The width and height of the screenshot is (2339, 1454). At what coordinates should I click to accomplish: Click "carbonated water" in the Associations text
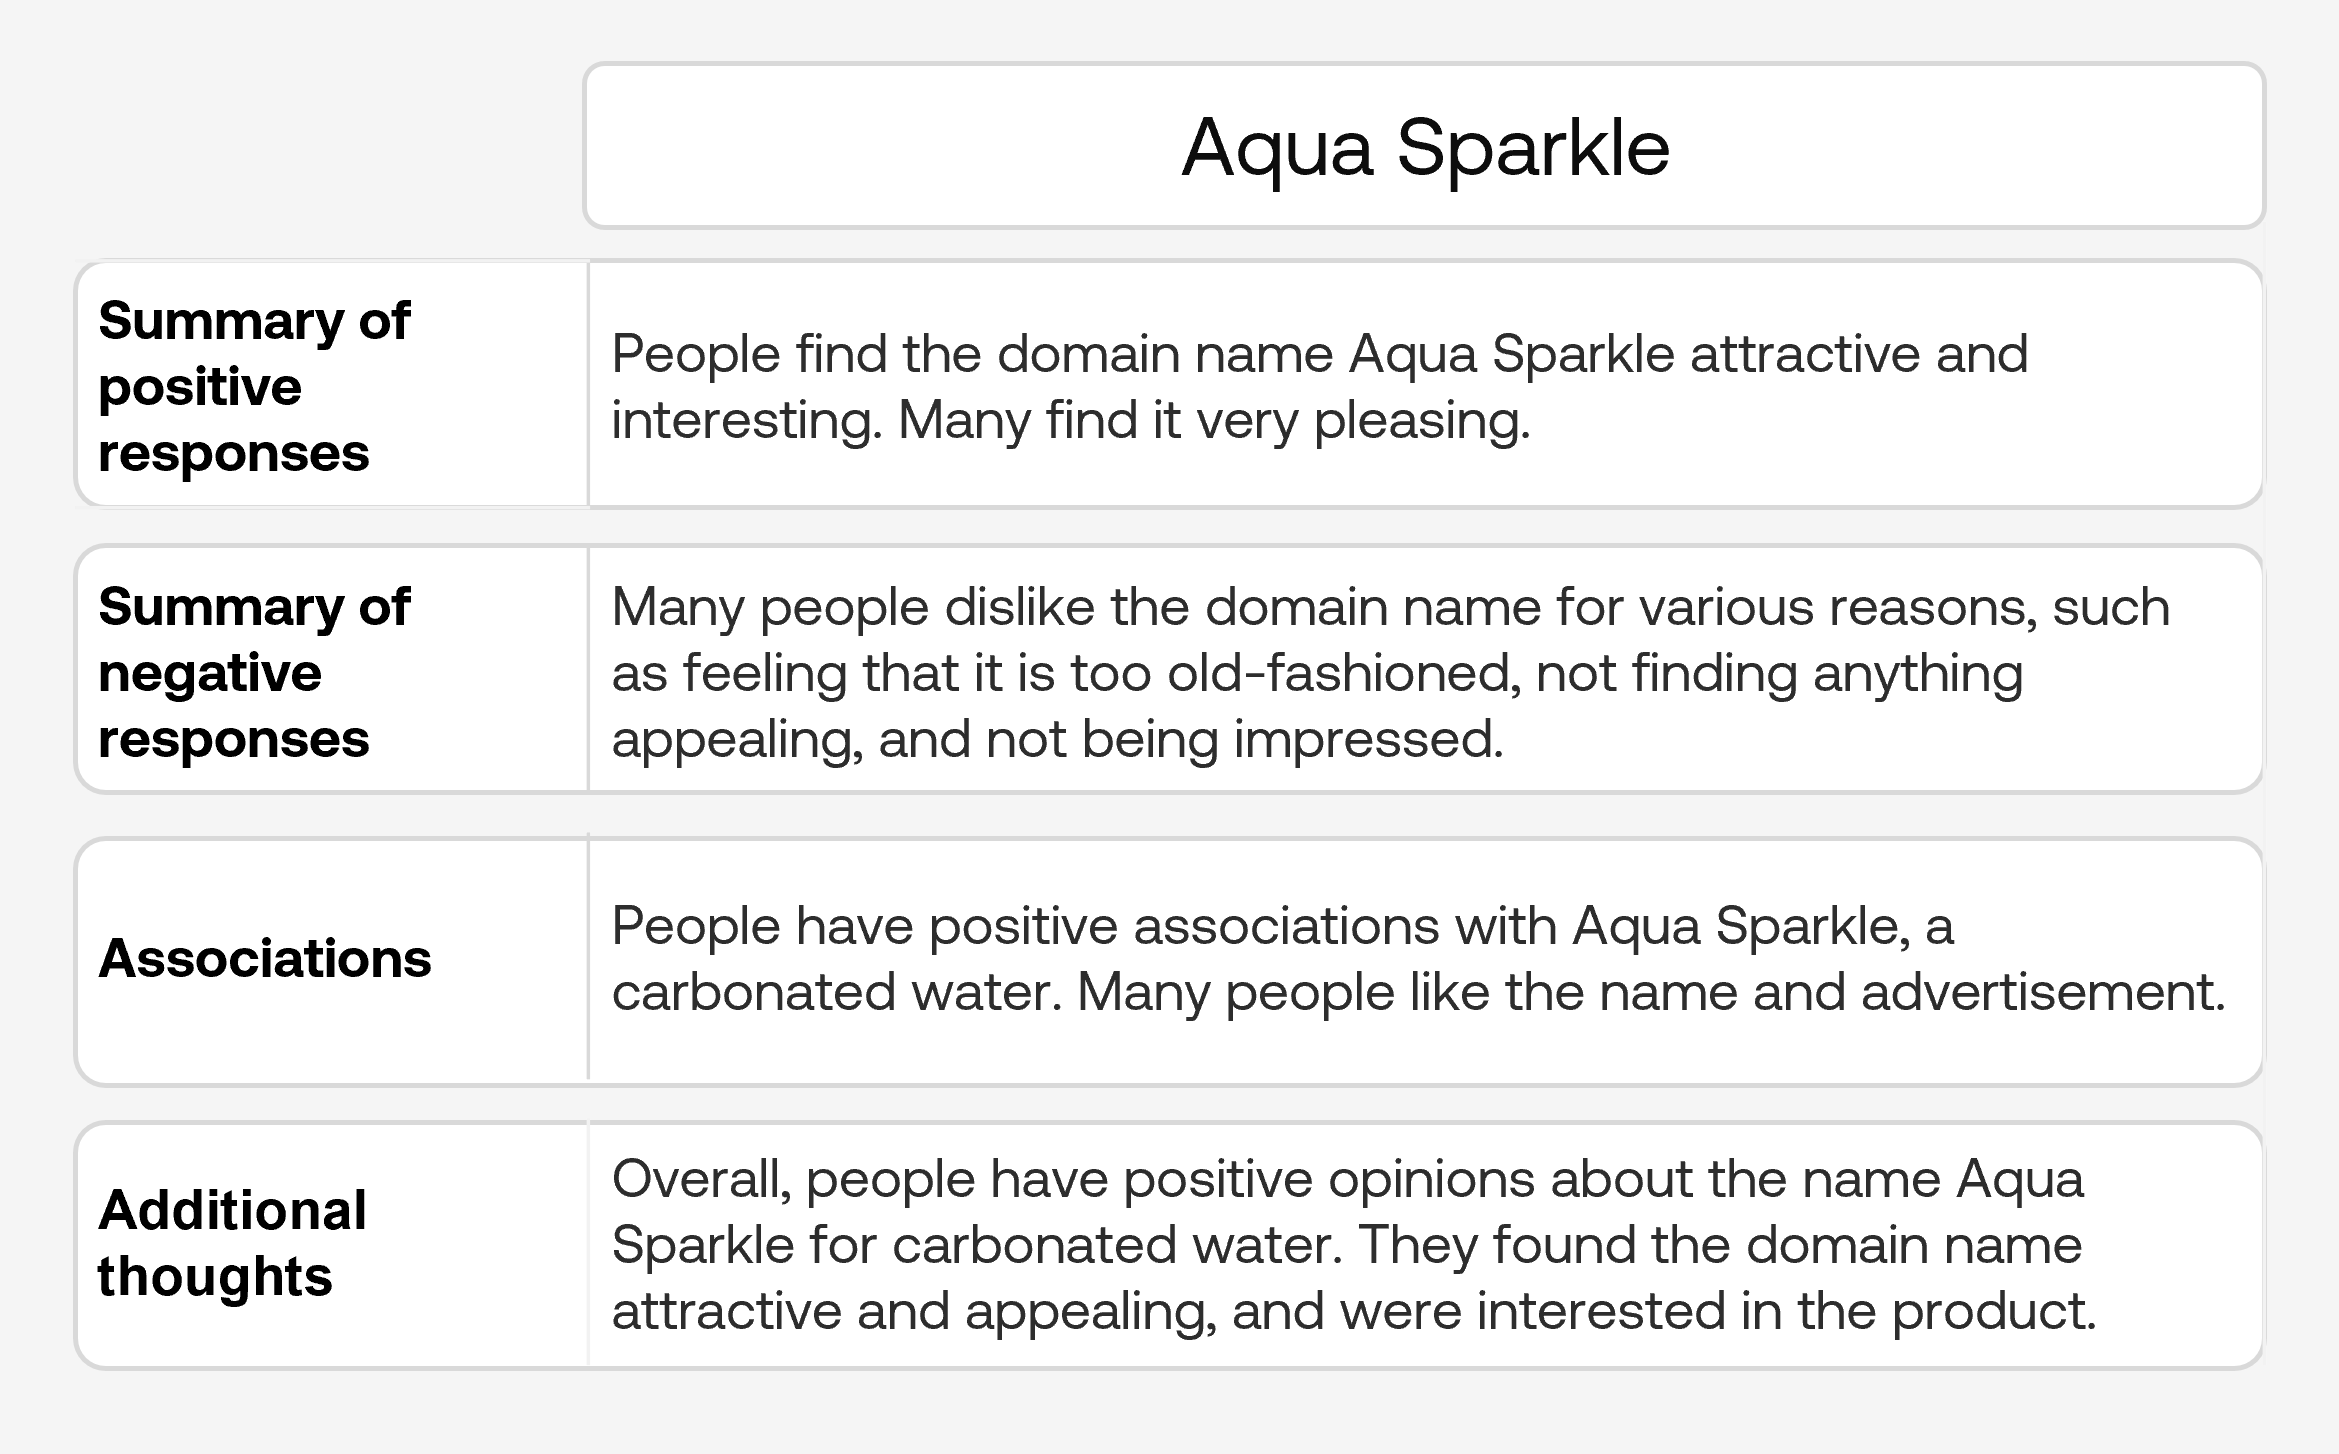tap(833, 992)
